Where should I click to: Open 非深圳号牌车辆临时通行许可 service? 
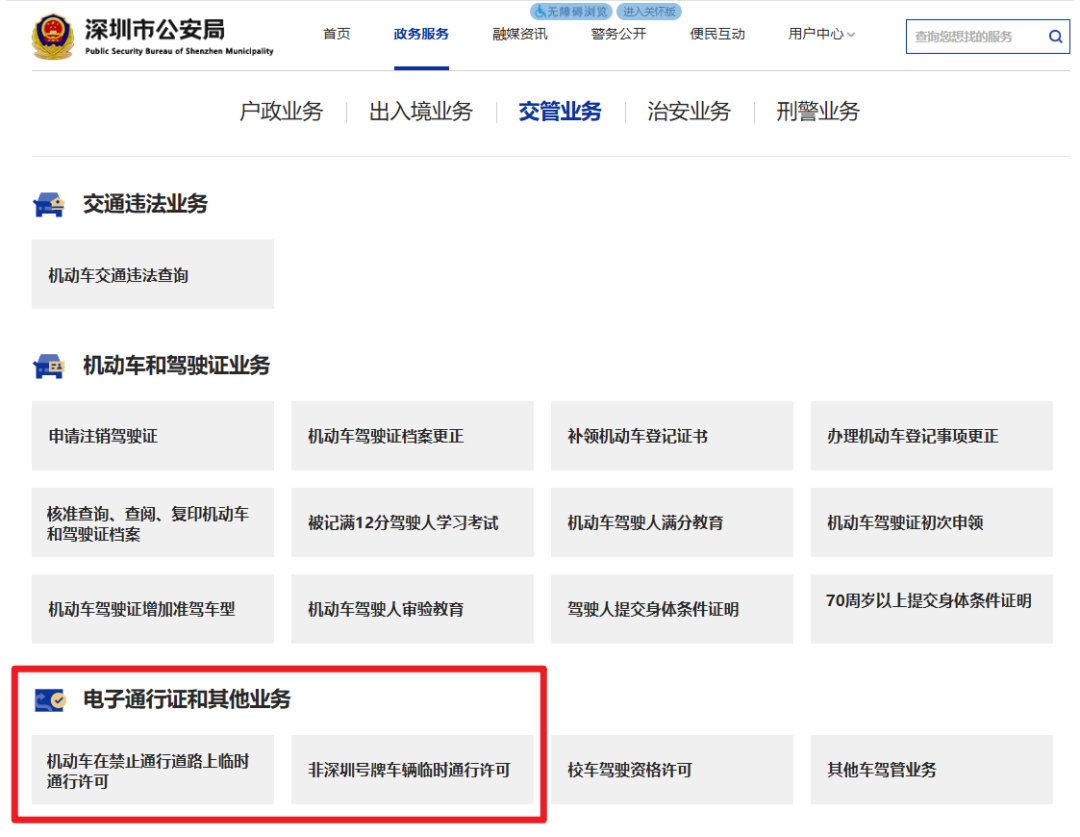coord(412,769)
